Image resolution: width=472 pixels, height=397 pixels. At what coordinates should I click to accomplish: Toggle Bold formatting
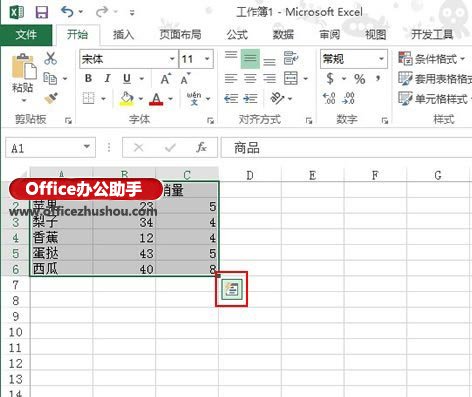[x=88, y=79]
